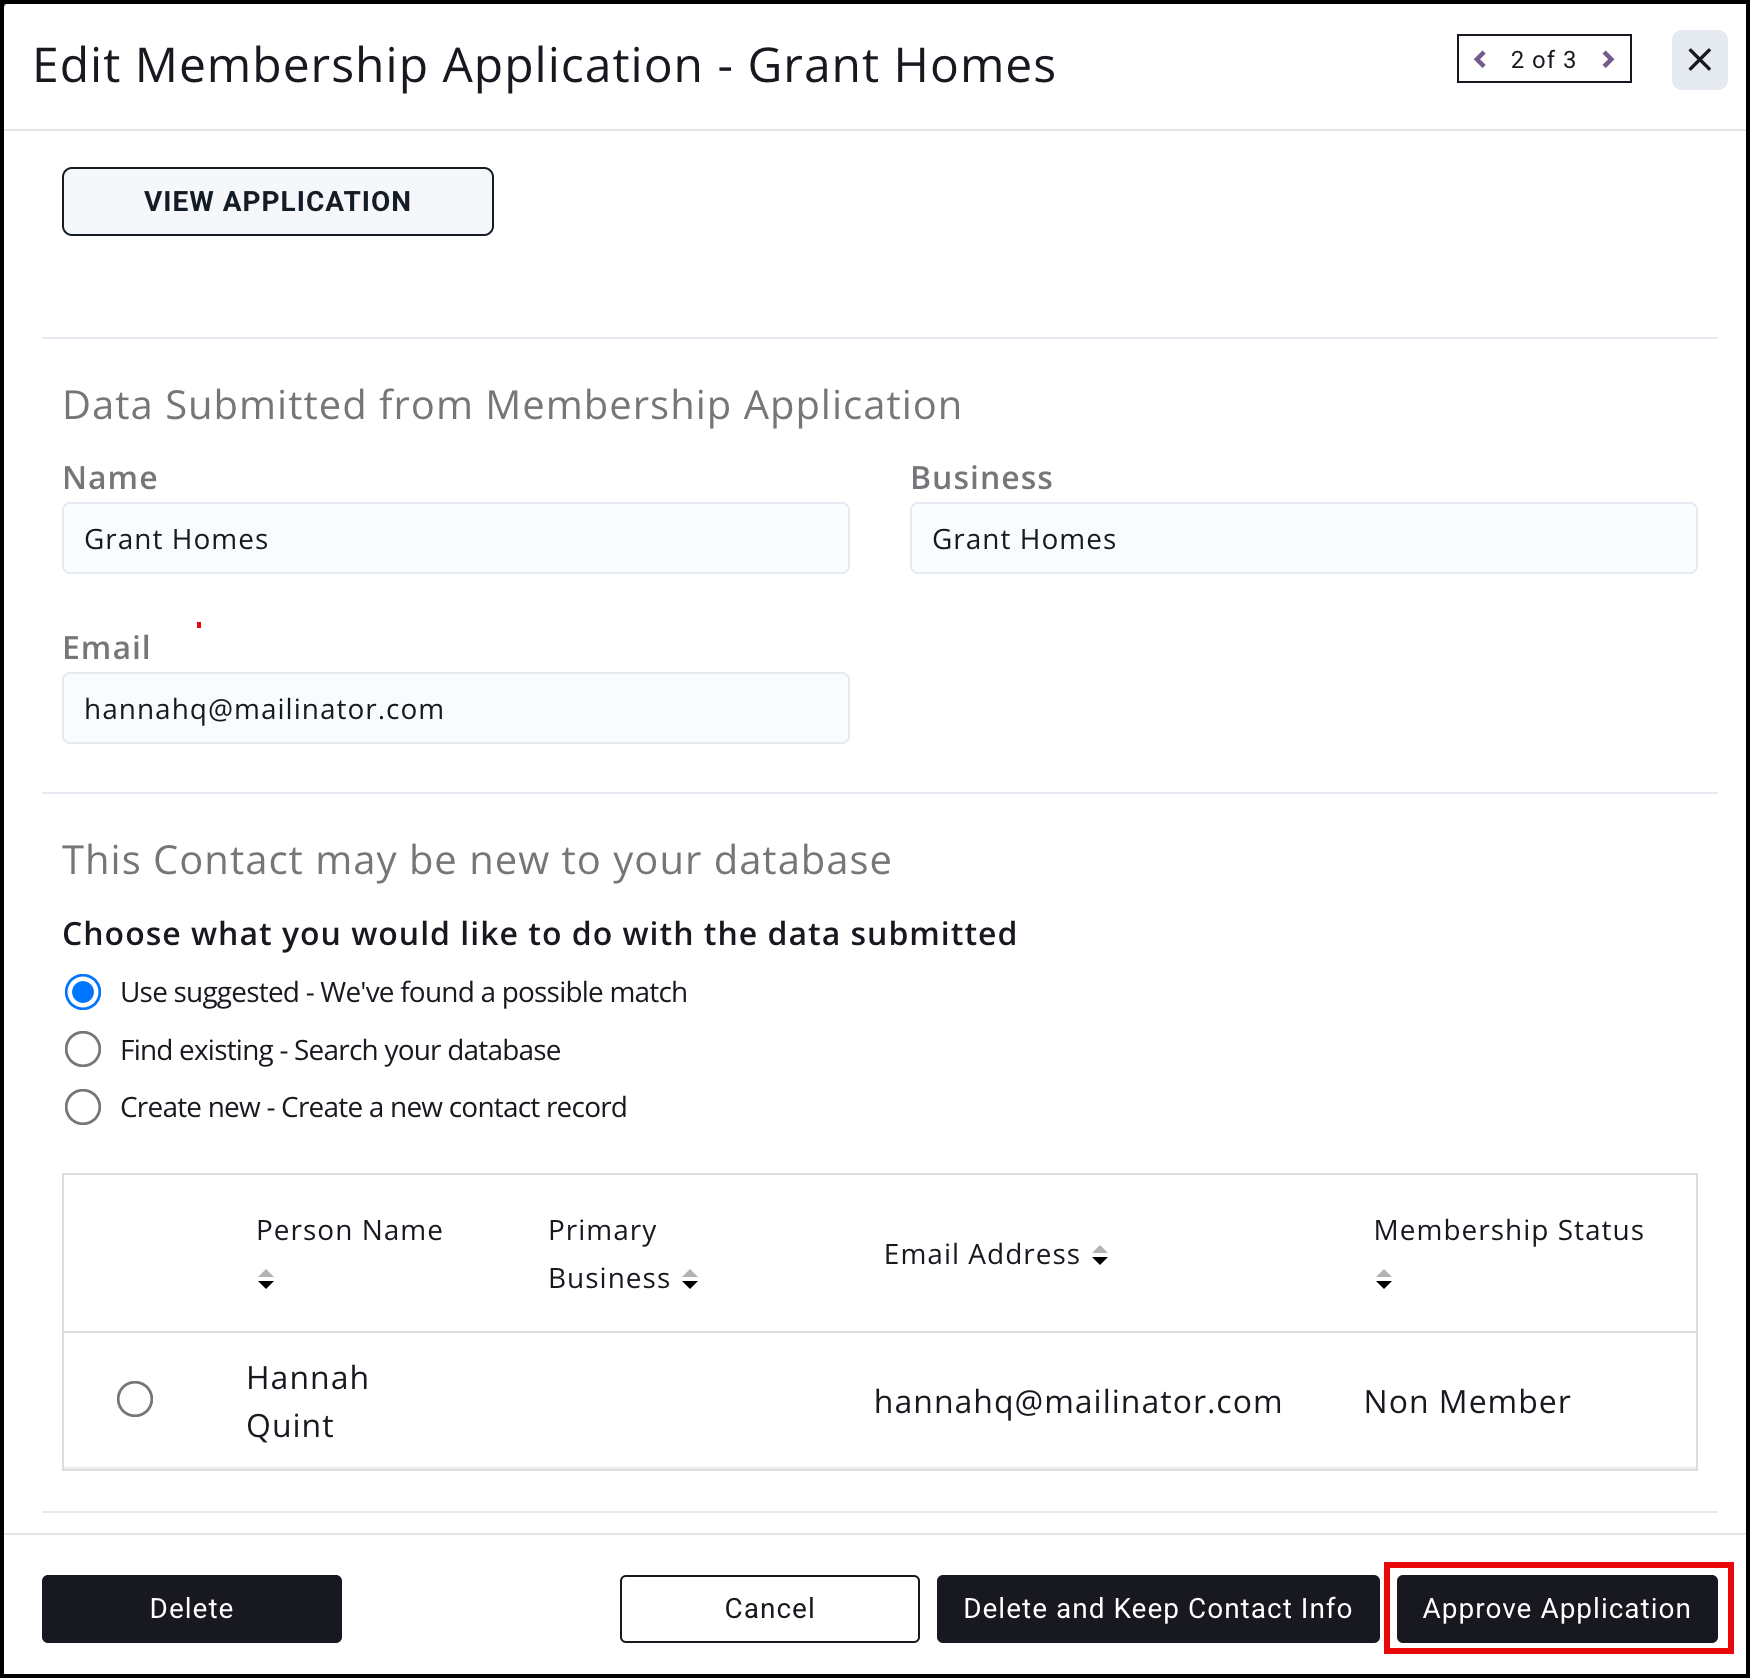Screen dimensions: 1750x1678
Task: Click the Email field with hannahq@mailinator.com
Action: [456, 708]
